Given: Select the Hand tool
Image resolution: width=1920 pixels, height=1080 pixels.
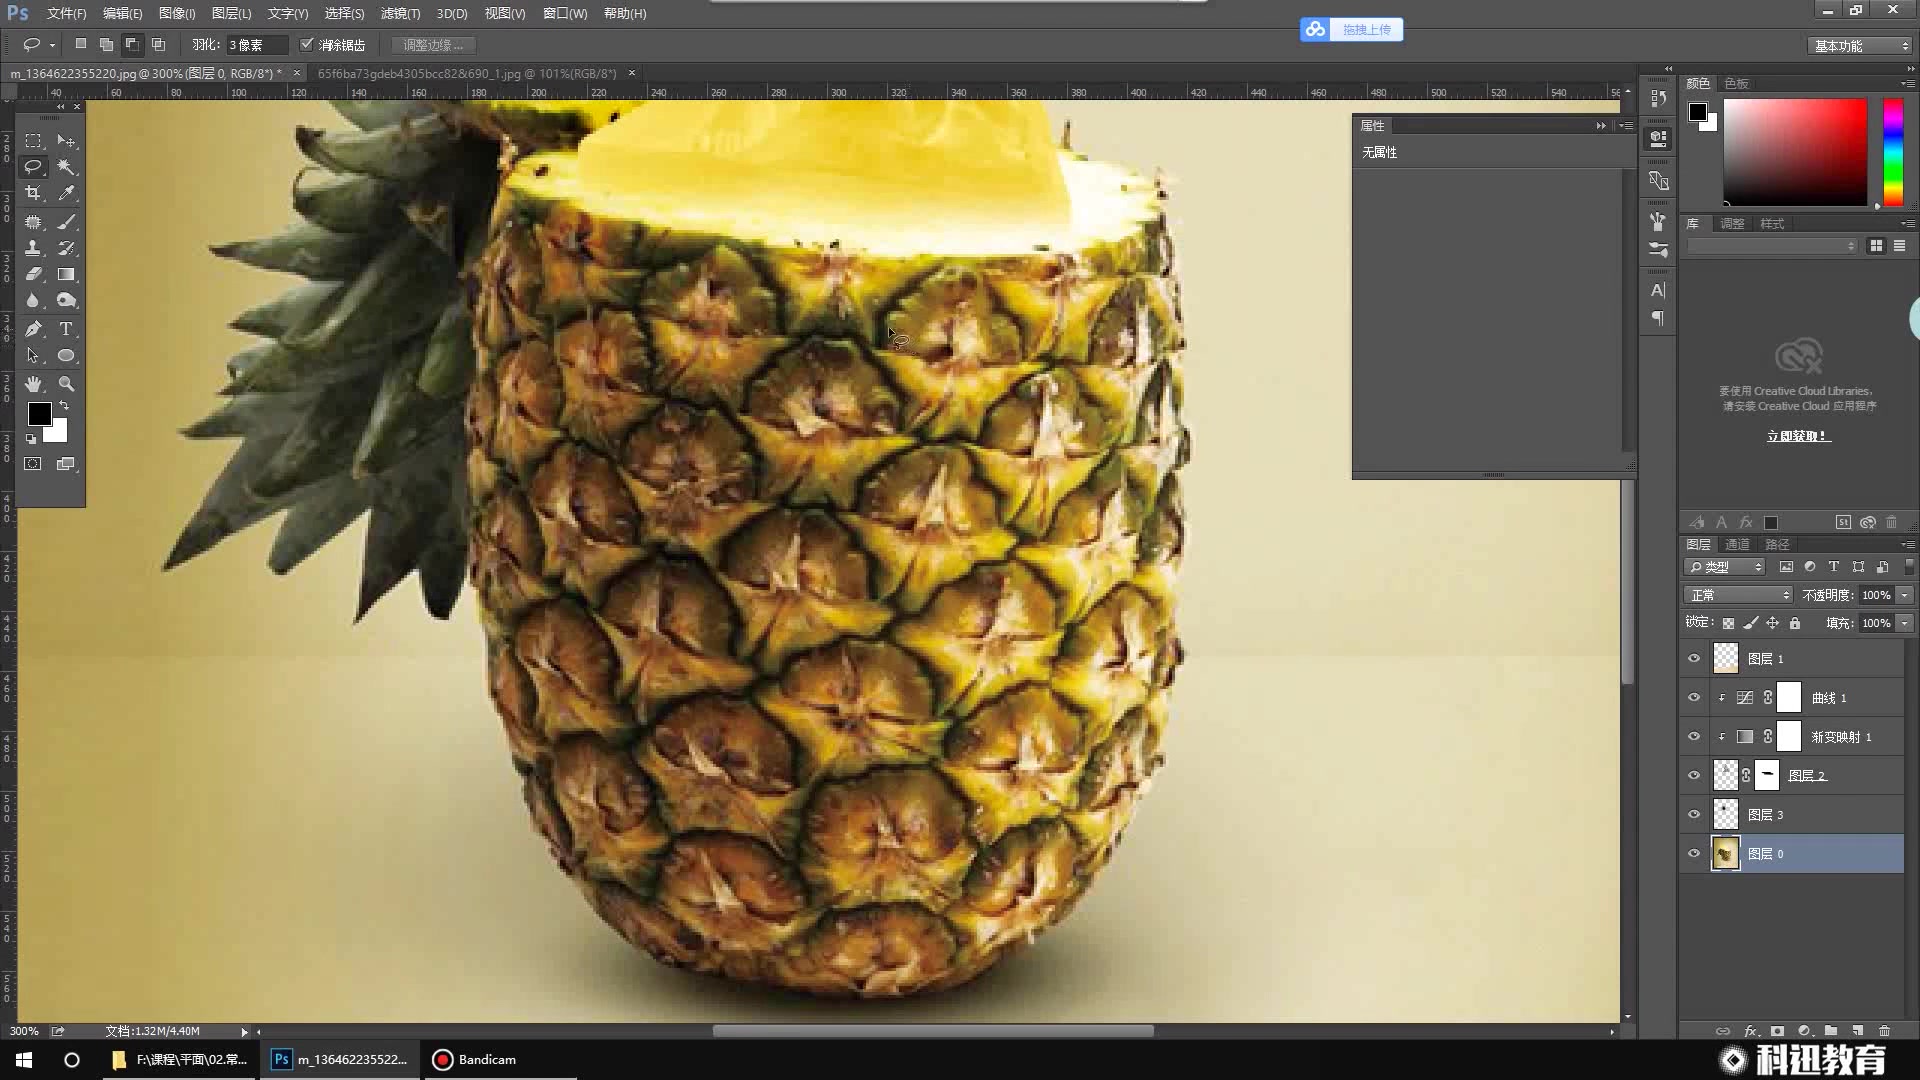Looking at the screenshot, I should 33,384.
